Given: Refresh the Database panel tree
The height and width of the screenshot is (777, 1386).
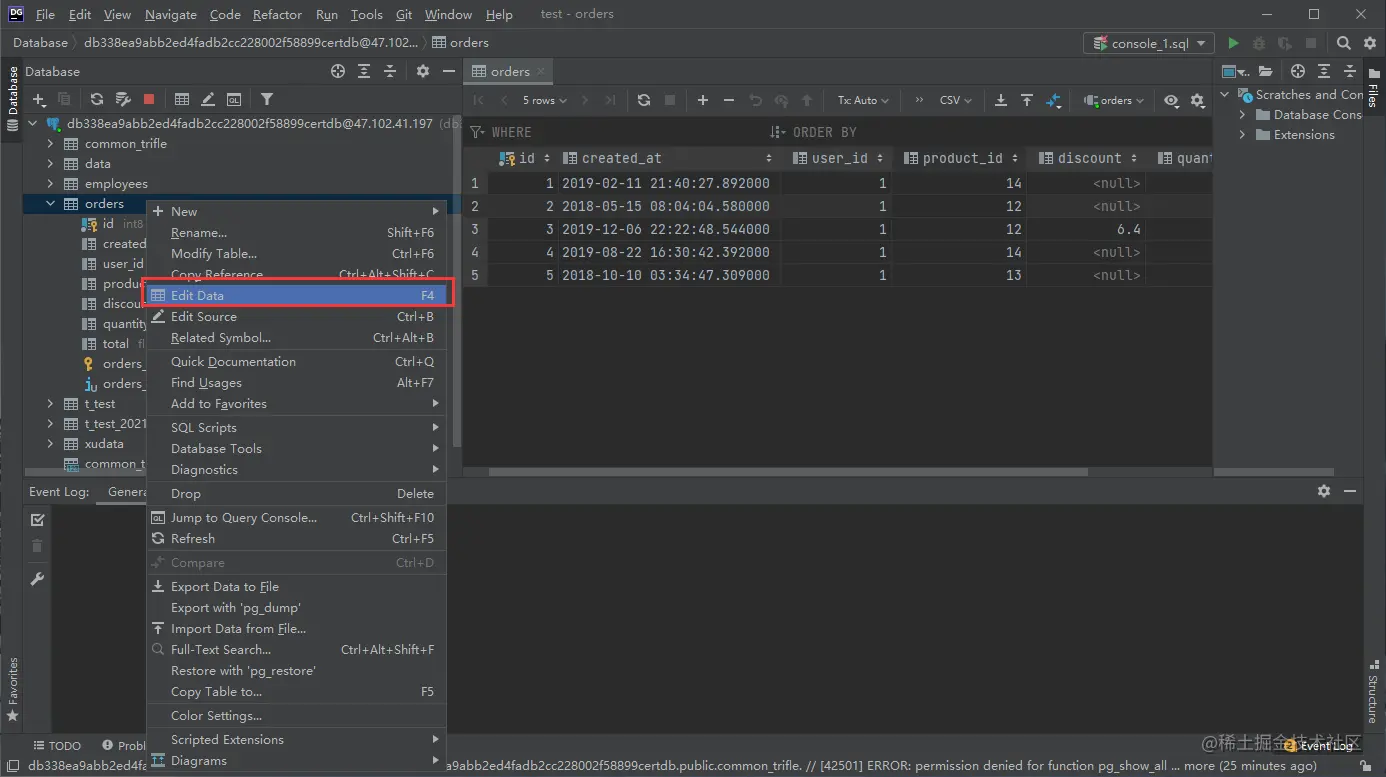Looking at the screenshot, I should pyautogui.click(x=97, y=99).
